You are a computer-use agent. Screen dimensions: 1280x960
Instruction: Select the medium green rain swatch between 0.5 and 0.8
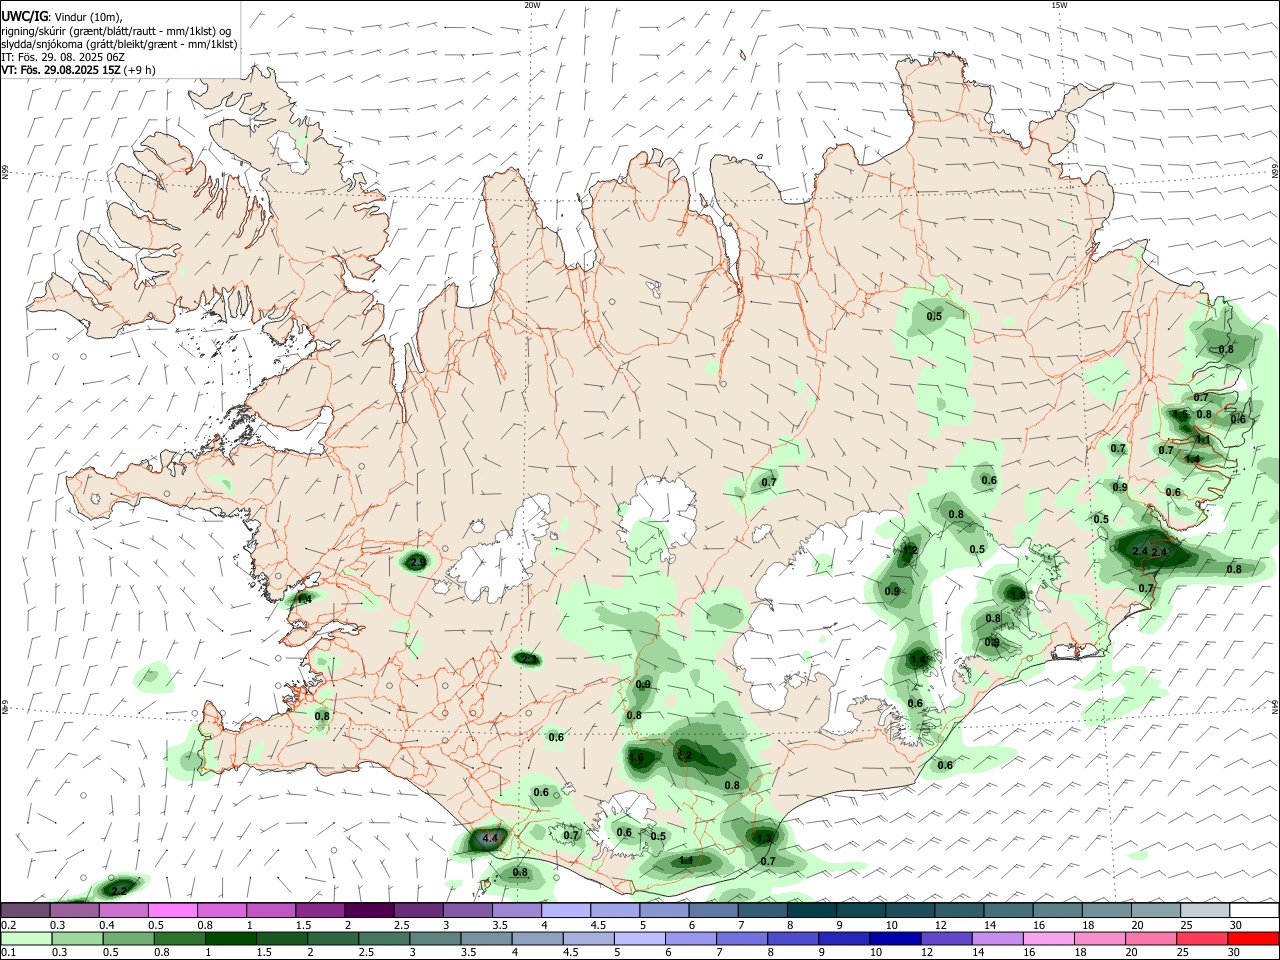point(129,938)
